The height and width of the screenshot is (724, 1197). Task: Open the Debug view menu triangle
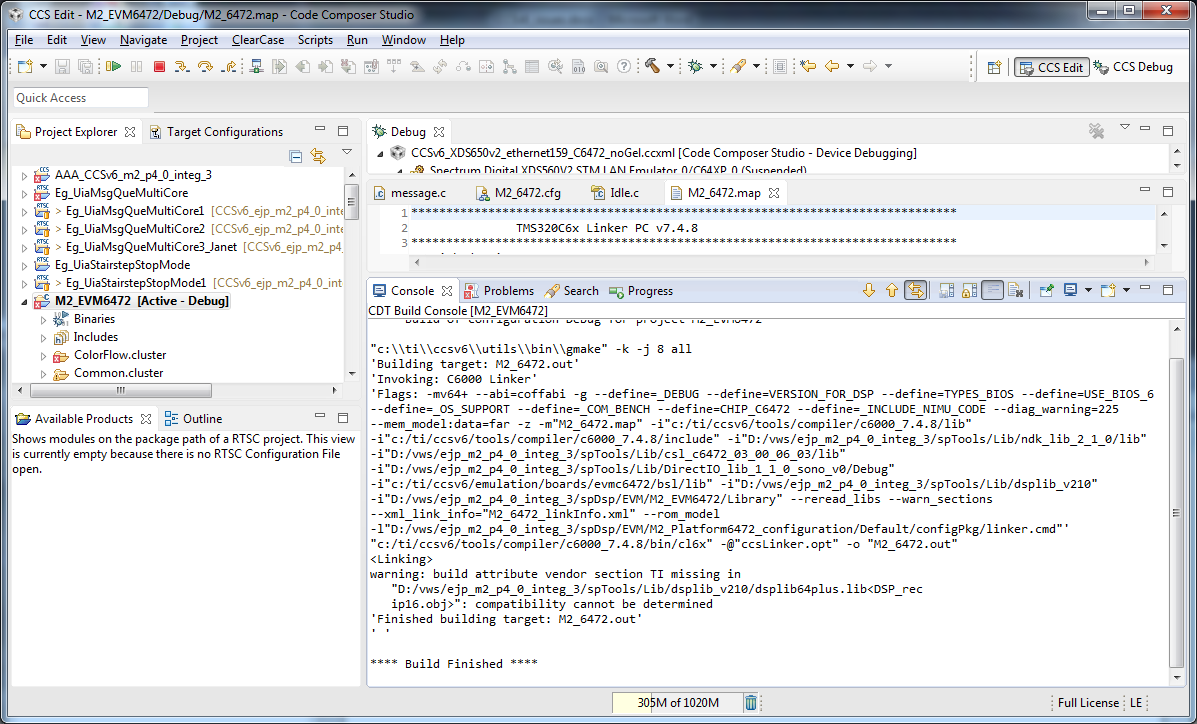(1124, 127)
